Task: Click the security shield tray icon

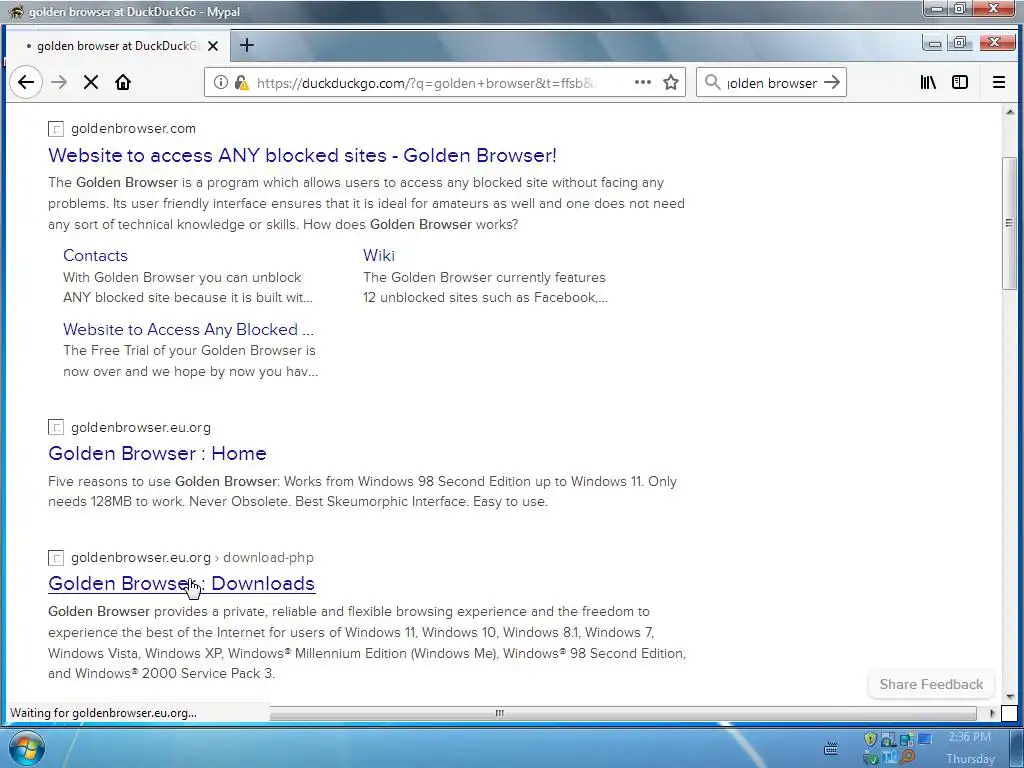Action: pos(870,739)
